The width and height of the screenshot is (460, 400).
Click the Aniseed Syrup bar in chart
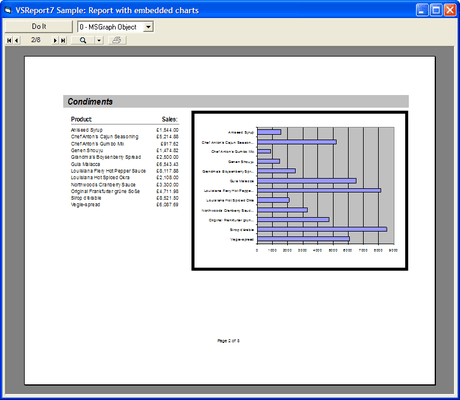[269, 132]
